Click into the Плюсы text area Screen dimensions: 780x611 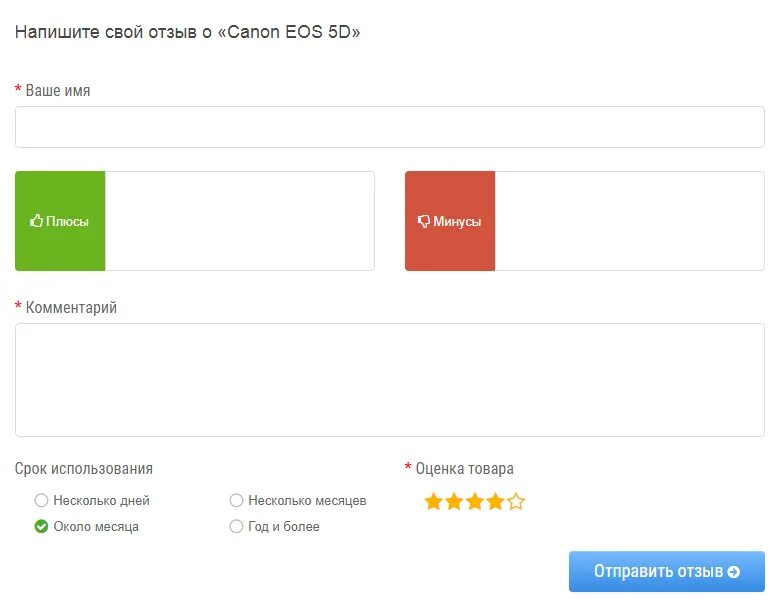[239, 221]
